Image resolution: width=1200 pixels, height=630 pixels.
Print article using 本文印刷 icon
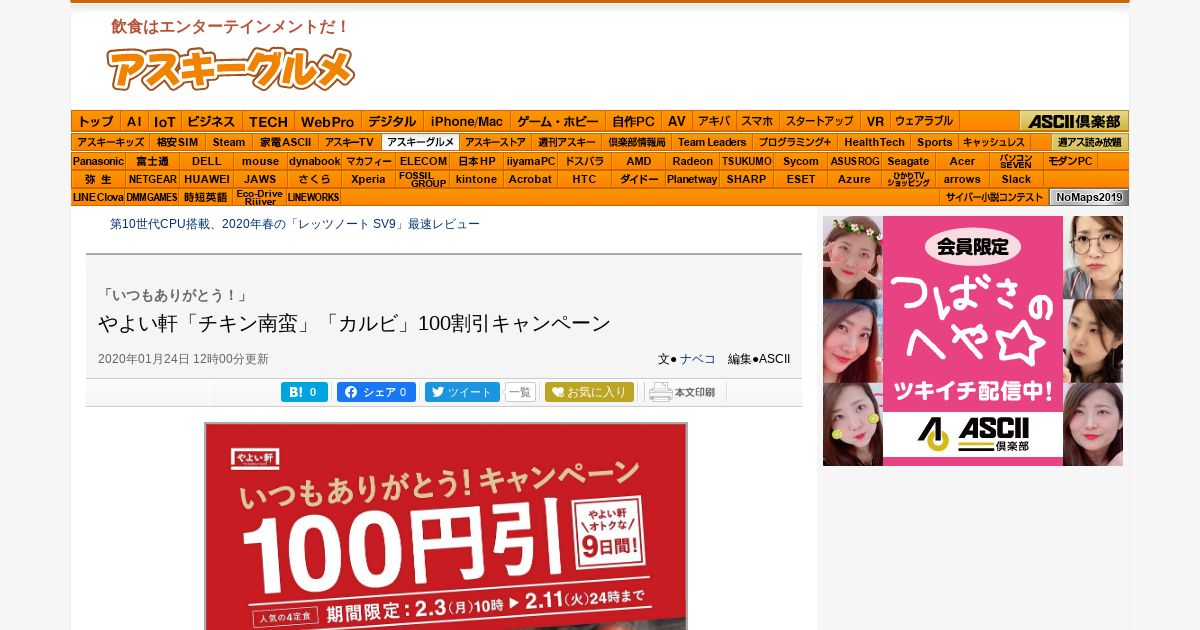[x=682, y=392]
